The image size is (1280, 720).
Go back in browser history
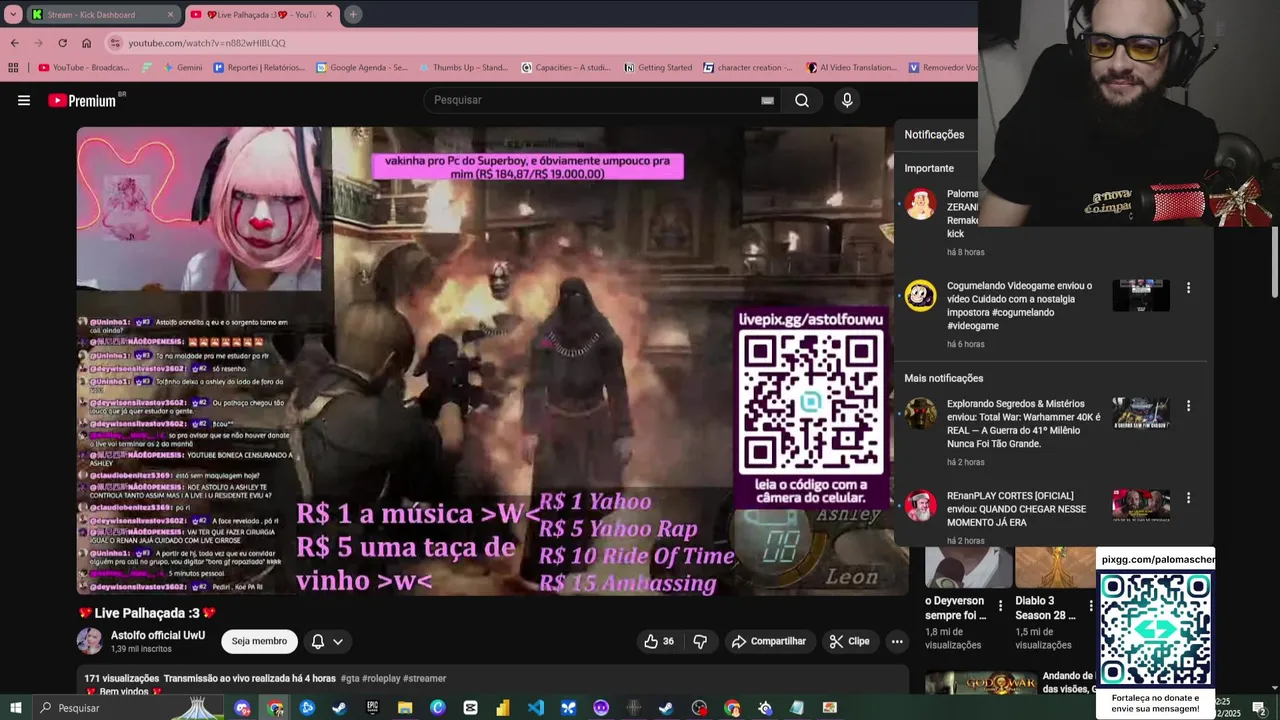(x=14, y=43)
